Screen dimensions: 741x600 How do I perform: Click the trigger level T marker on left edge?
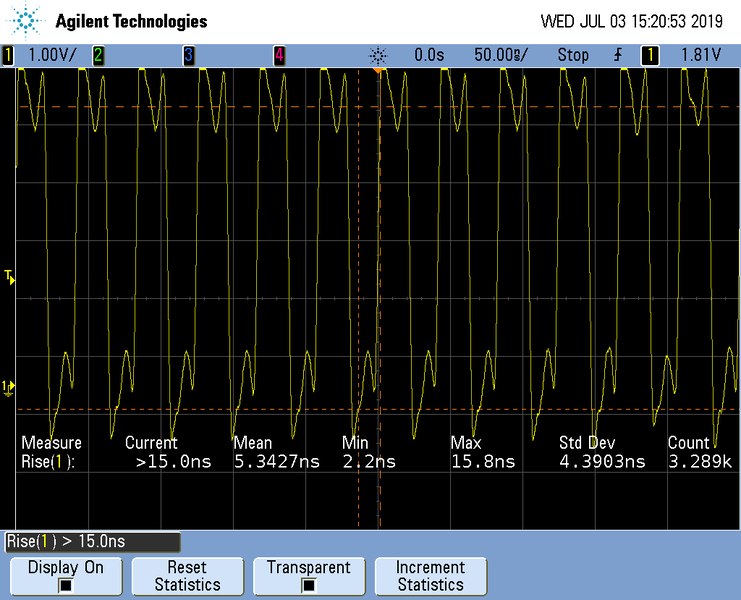10,277
